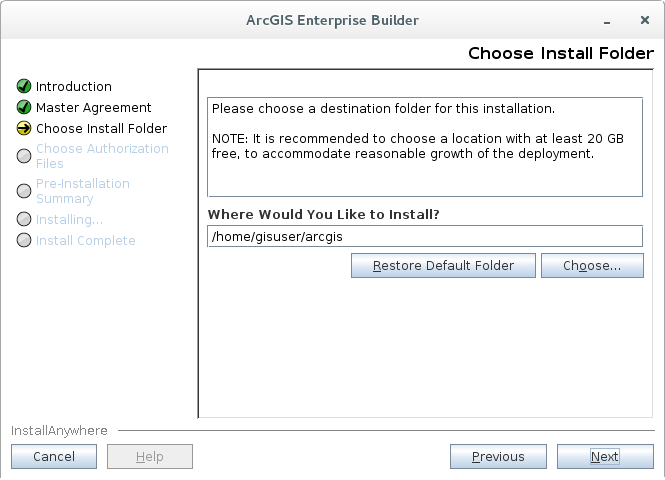The image size is (665, 480).
Task: Proceed by clicking the Next button
Action: click(x=604, y=457)
